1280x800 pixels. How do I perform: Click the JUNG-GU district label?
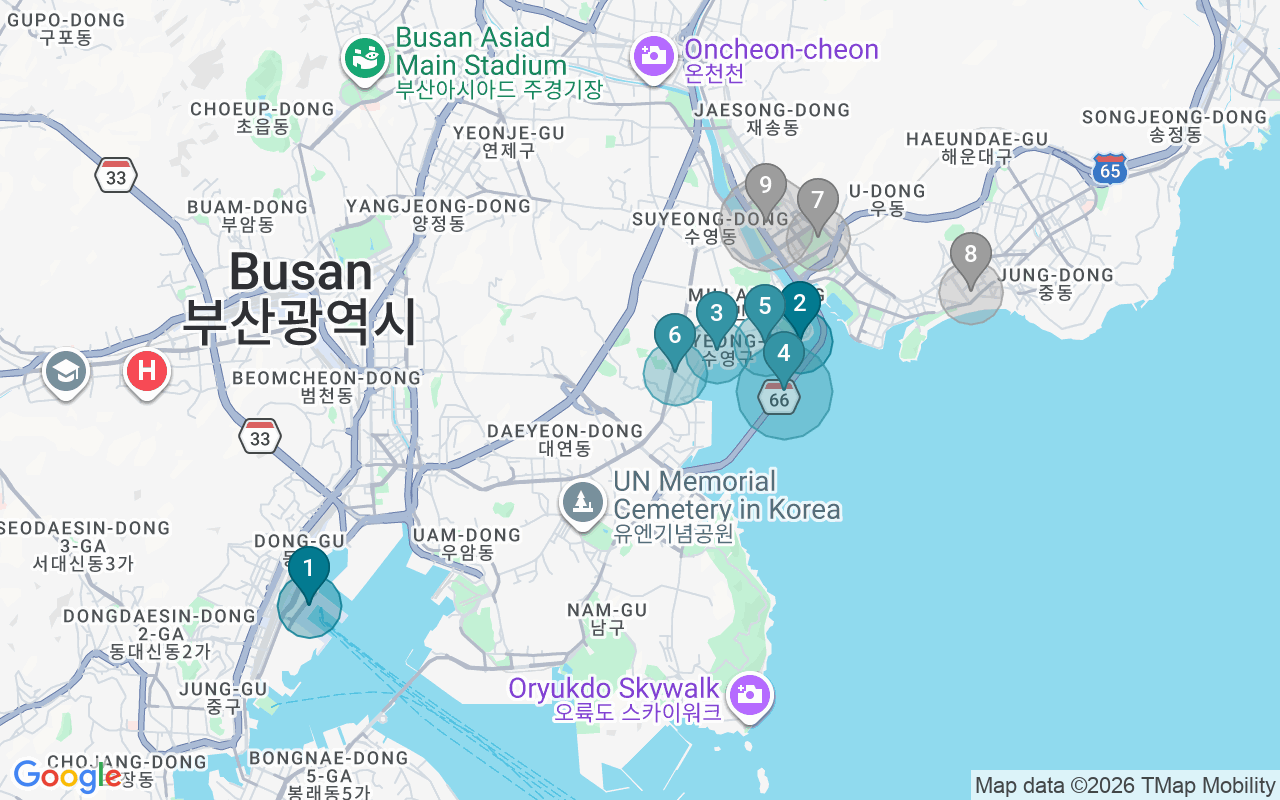224,697
